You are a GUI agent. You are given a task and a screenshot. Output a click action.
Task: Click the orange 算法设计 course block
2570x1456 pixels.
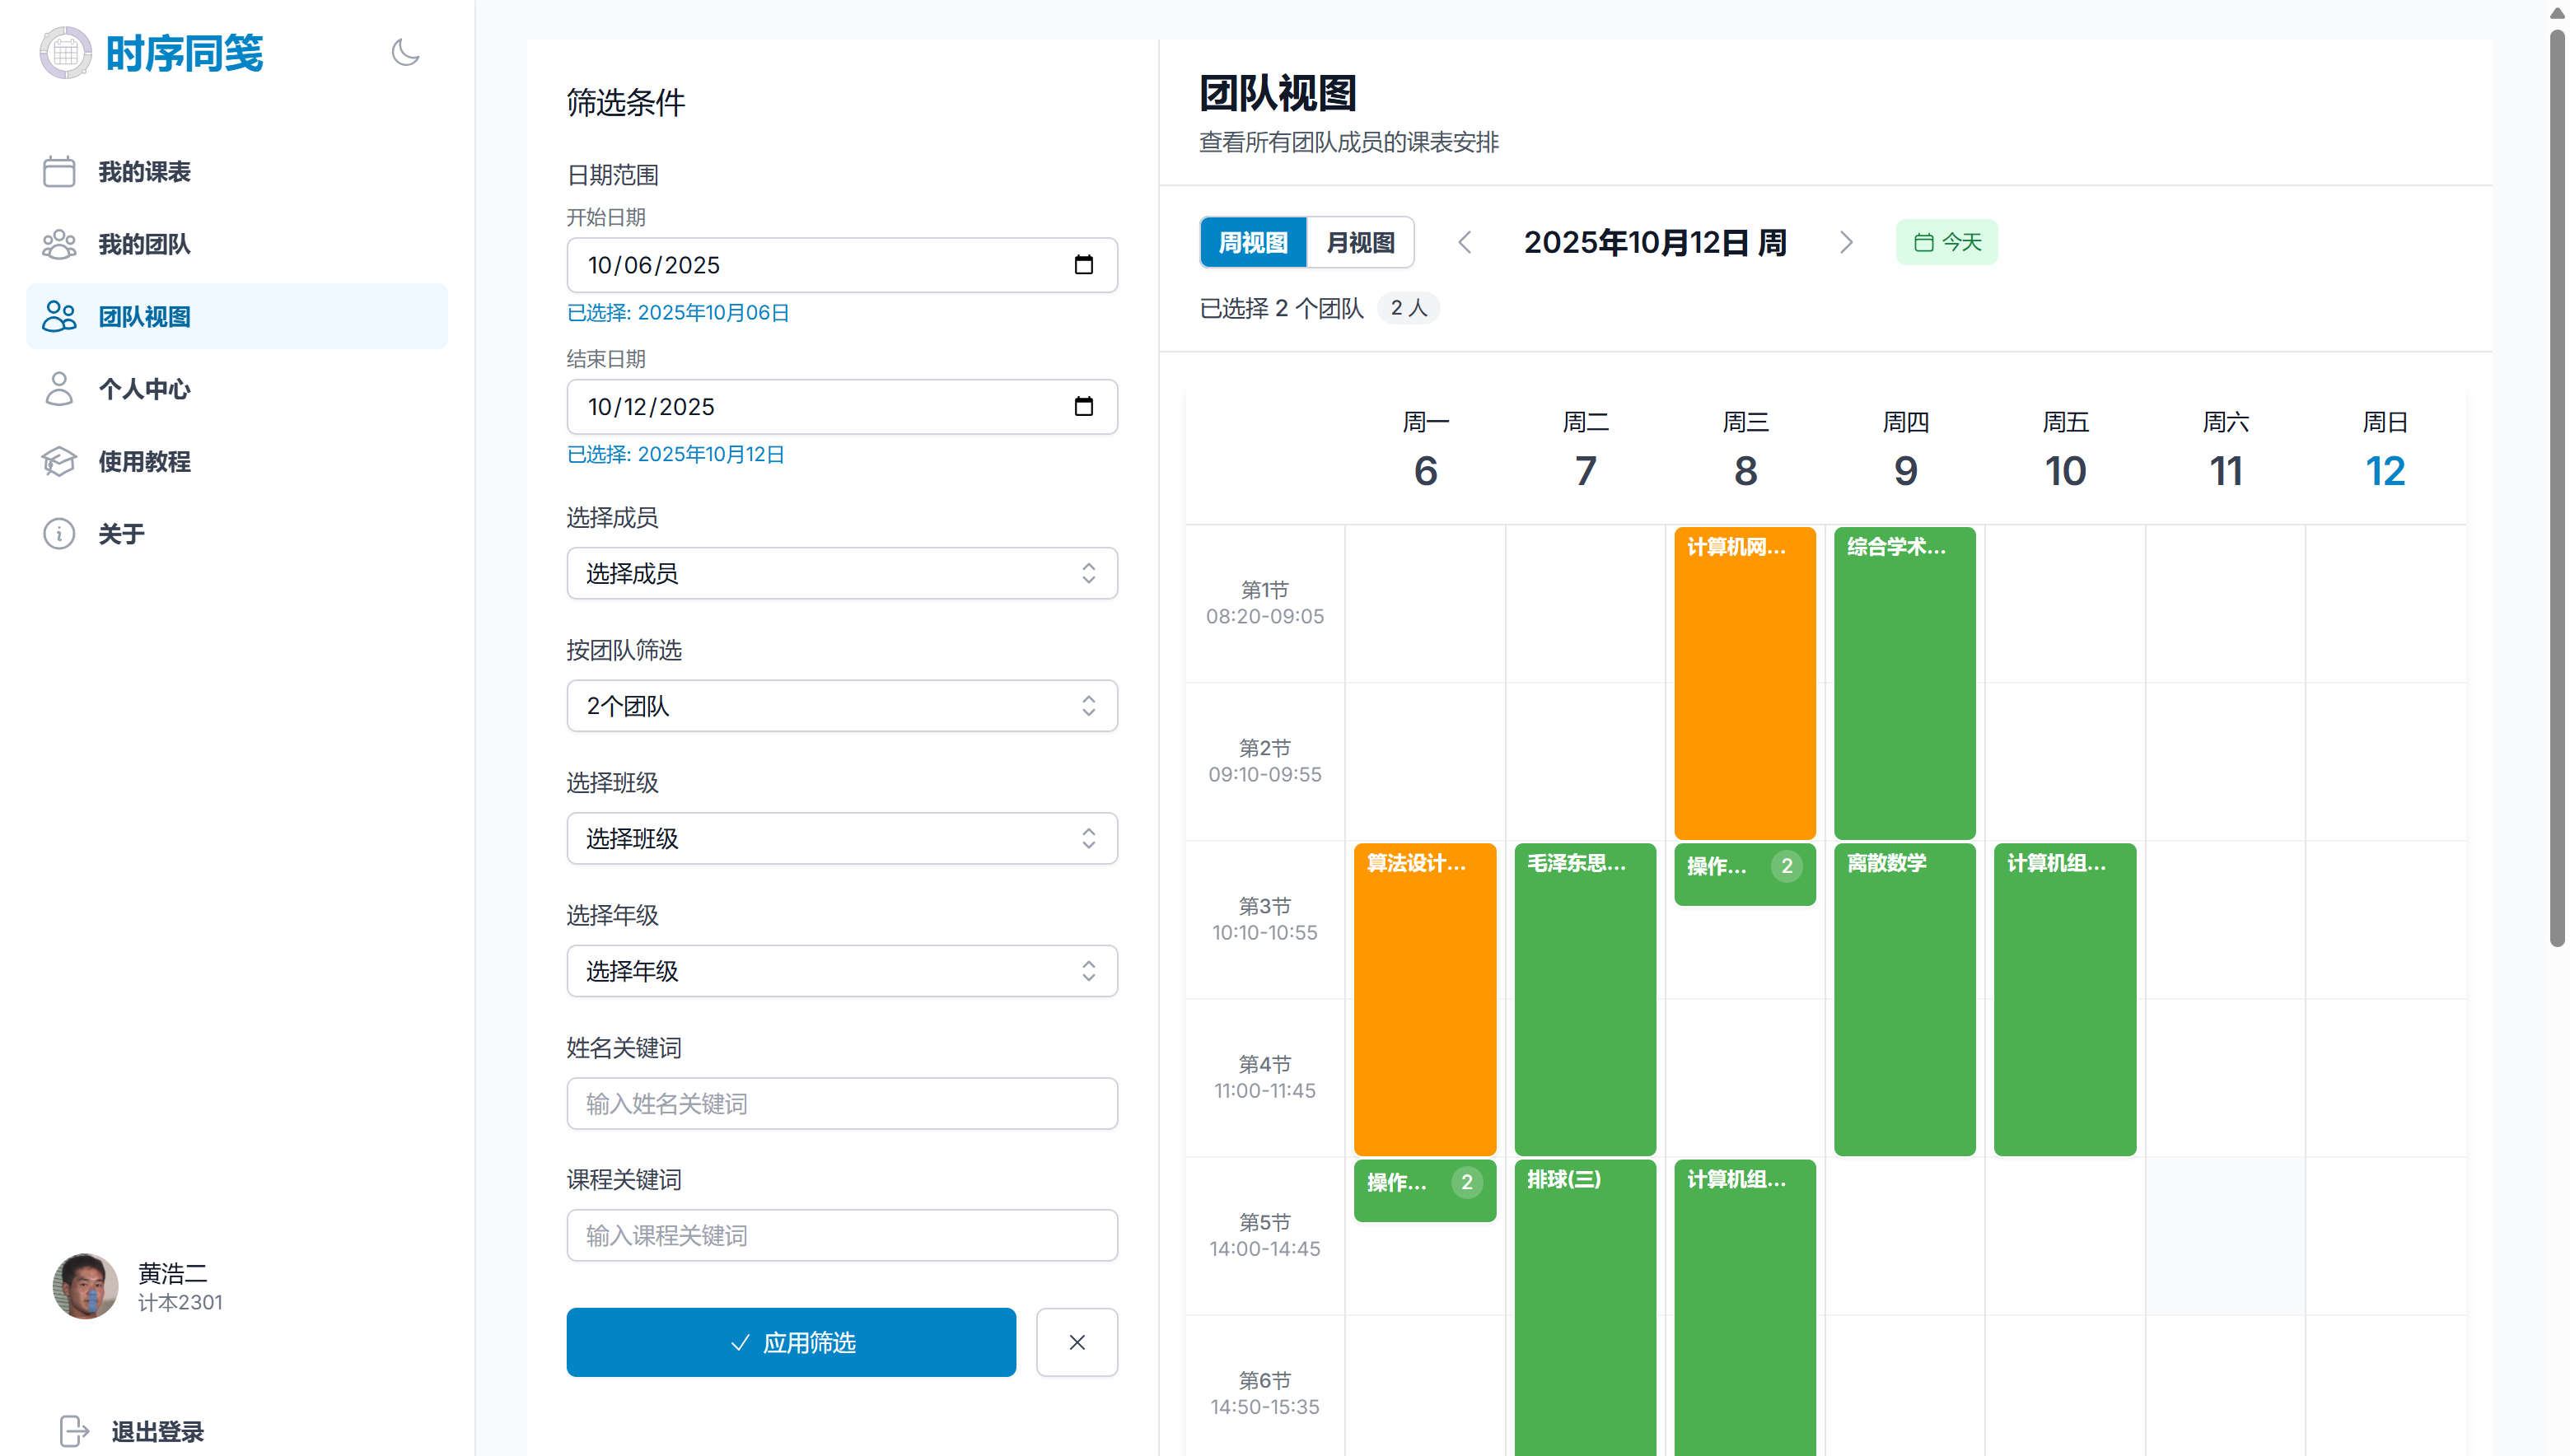pos(1424,1000)
